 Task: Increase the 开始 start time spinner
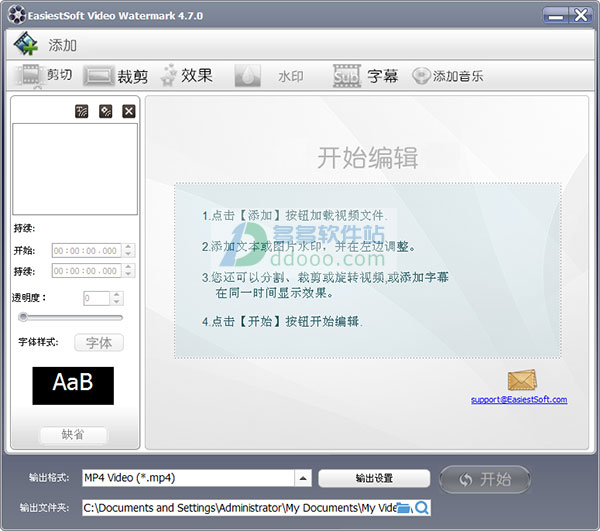point(128,247)
